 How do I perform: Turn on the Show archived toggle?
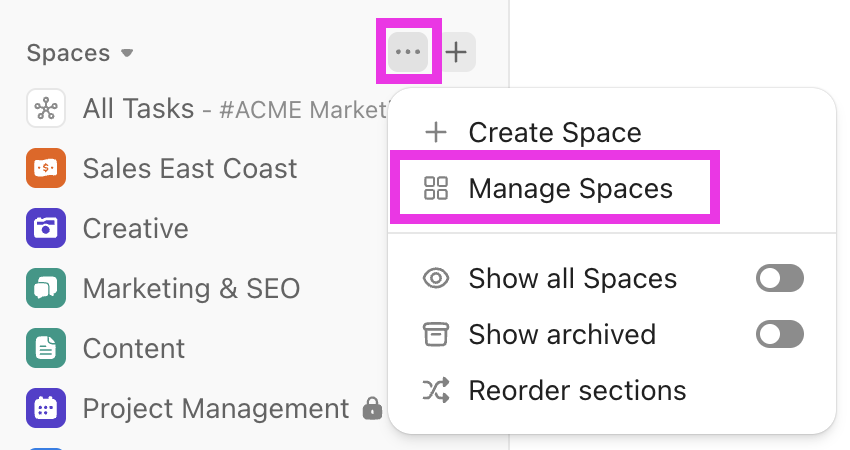coord(780,334)
